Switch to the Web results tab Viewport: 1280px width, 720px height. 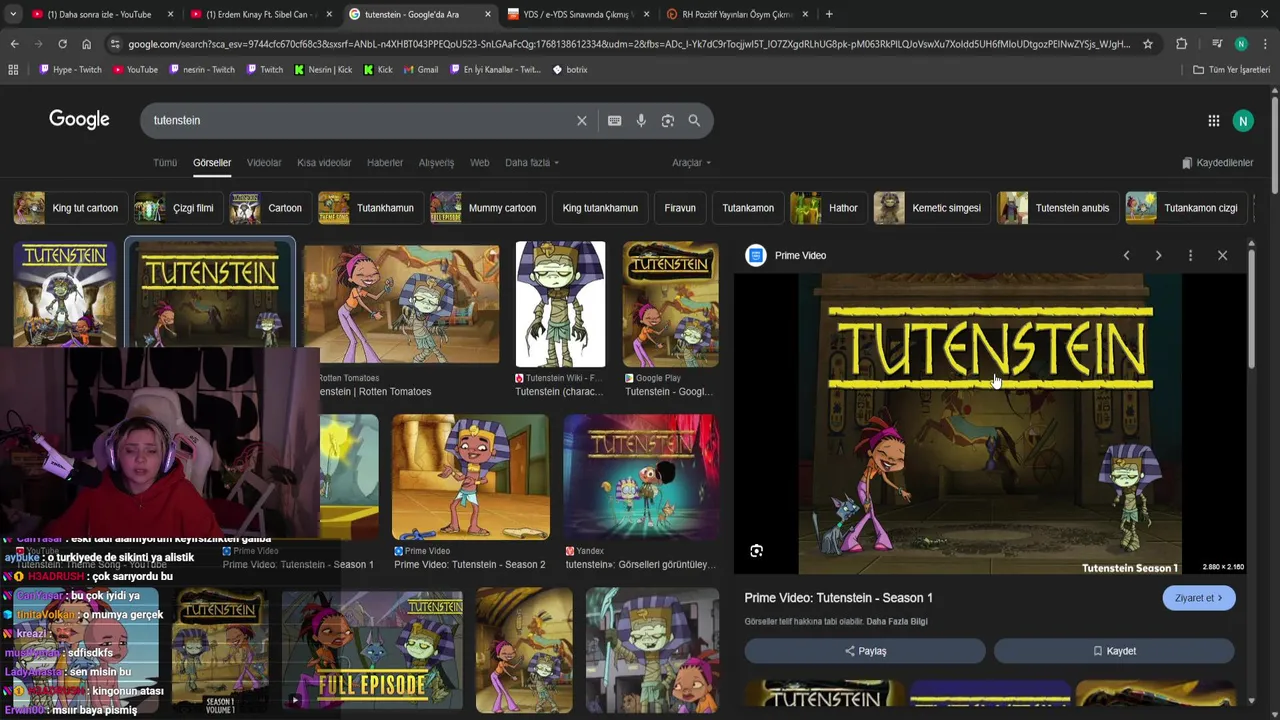click(480, 163)
